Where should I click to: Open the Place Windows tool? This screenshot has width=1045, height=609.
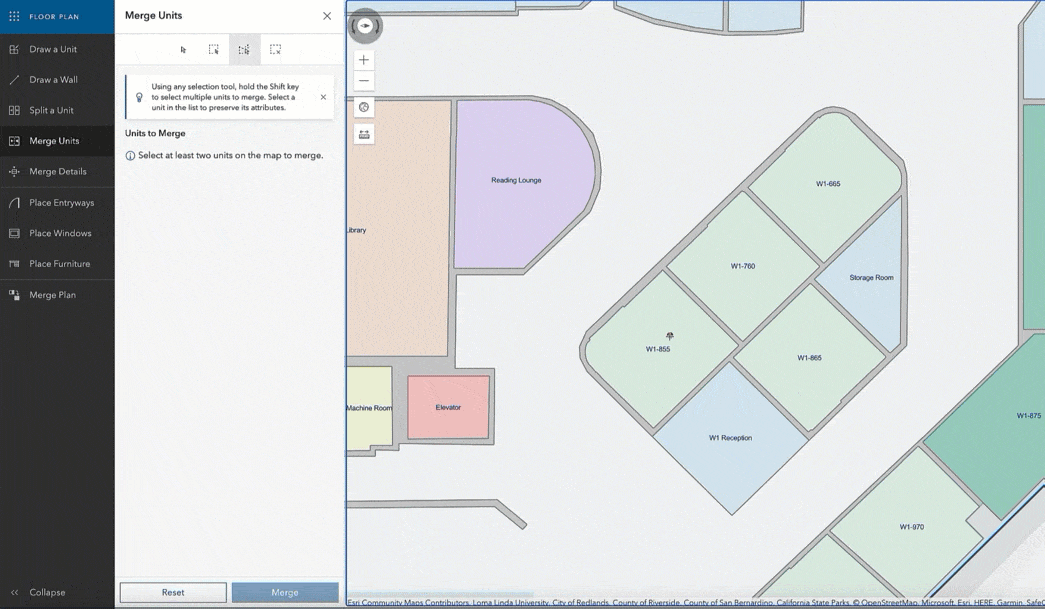point(57,232)
